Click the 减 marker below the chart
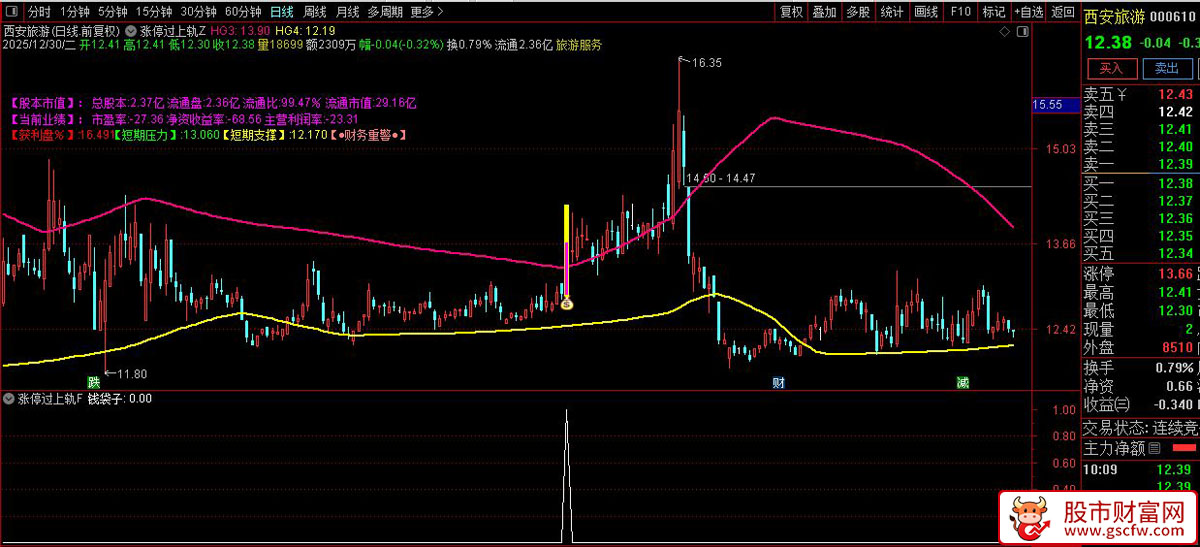The width and height of the screenshot is (1200, 547). click(x=962, y=382)
